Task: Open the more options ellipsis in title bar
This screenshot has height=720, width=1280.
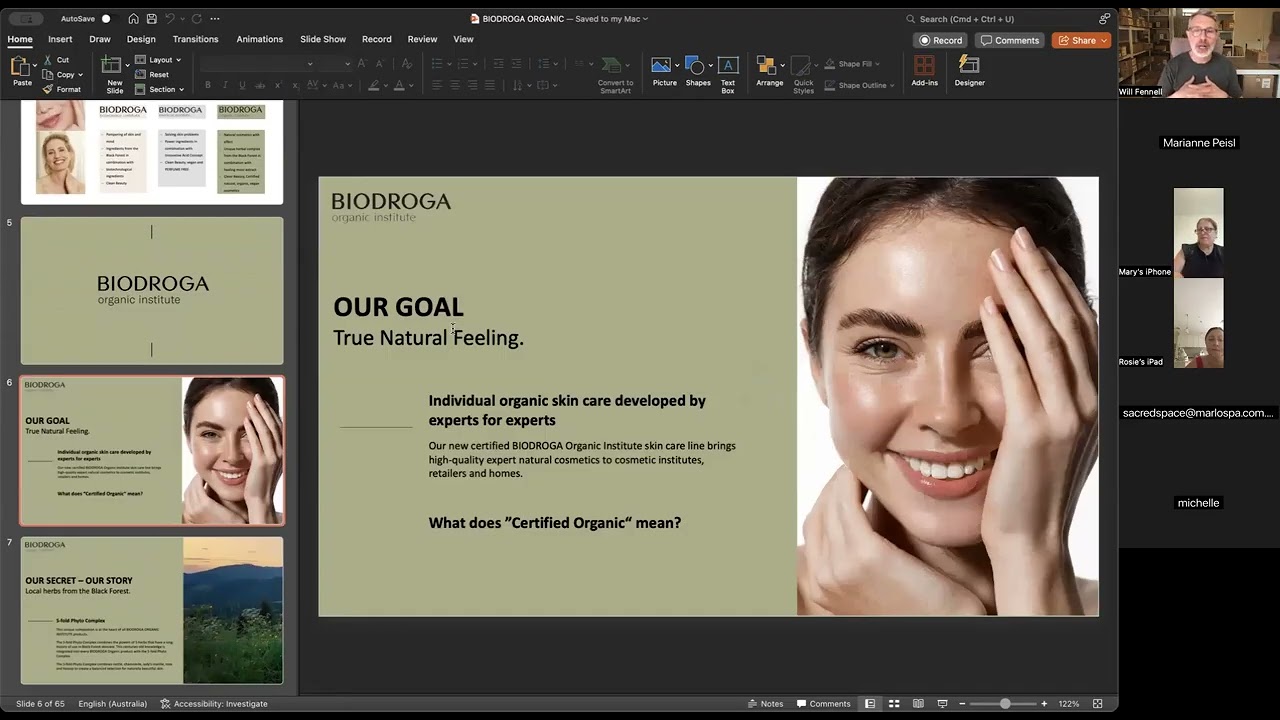Action: tap(215, 18)
